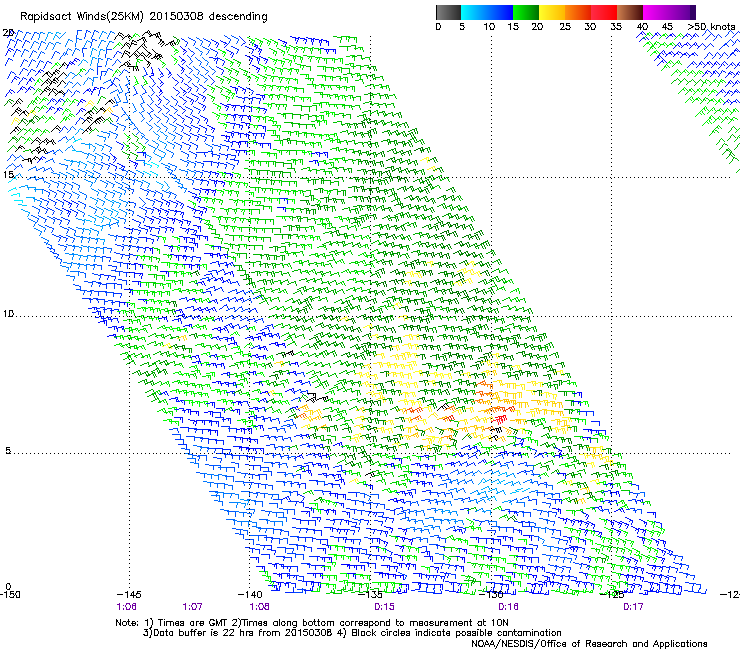This screenshot has width=740, height=650.
Task: Click the brown 35-40 knots legend swatch
Action: coord(630,12)
